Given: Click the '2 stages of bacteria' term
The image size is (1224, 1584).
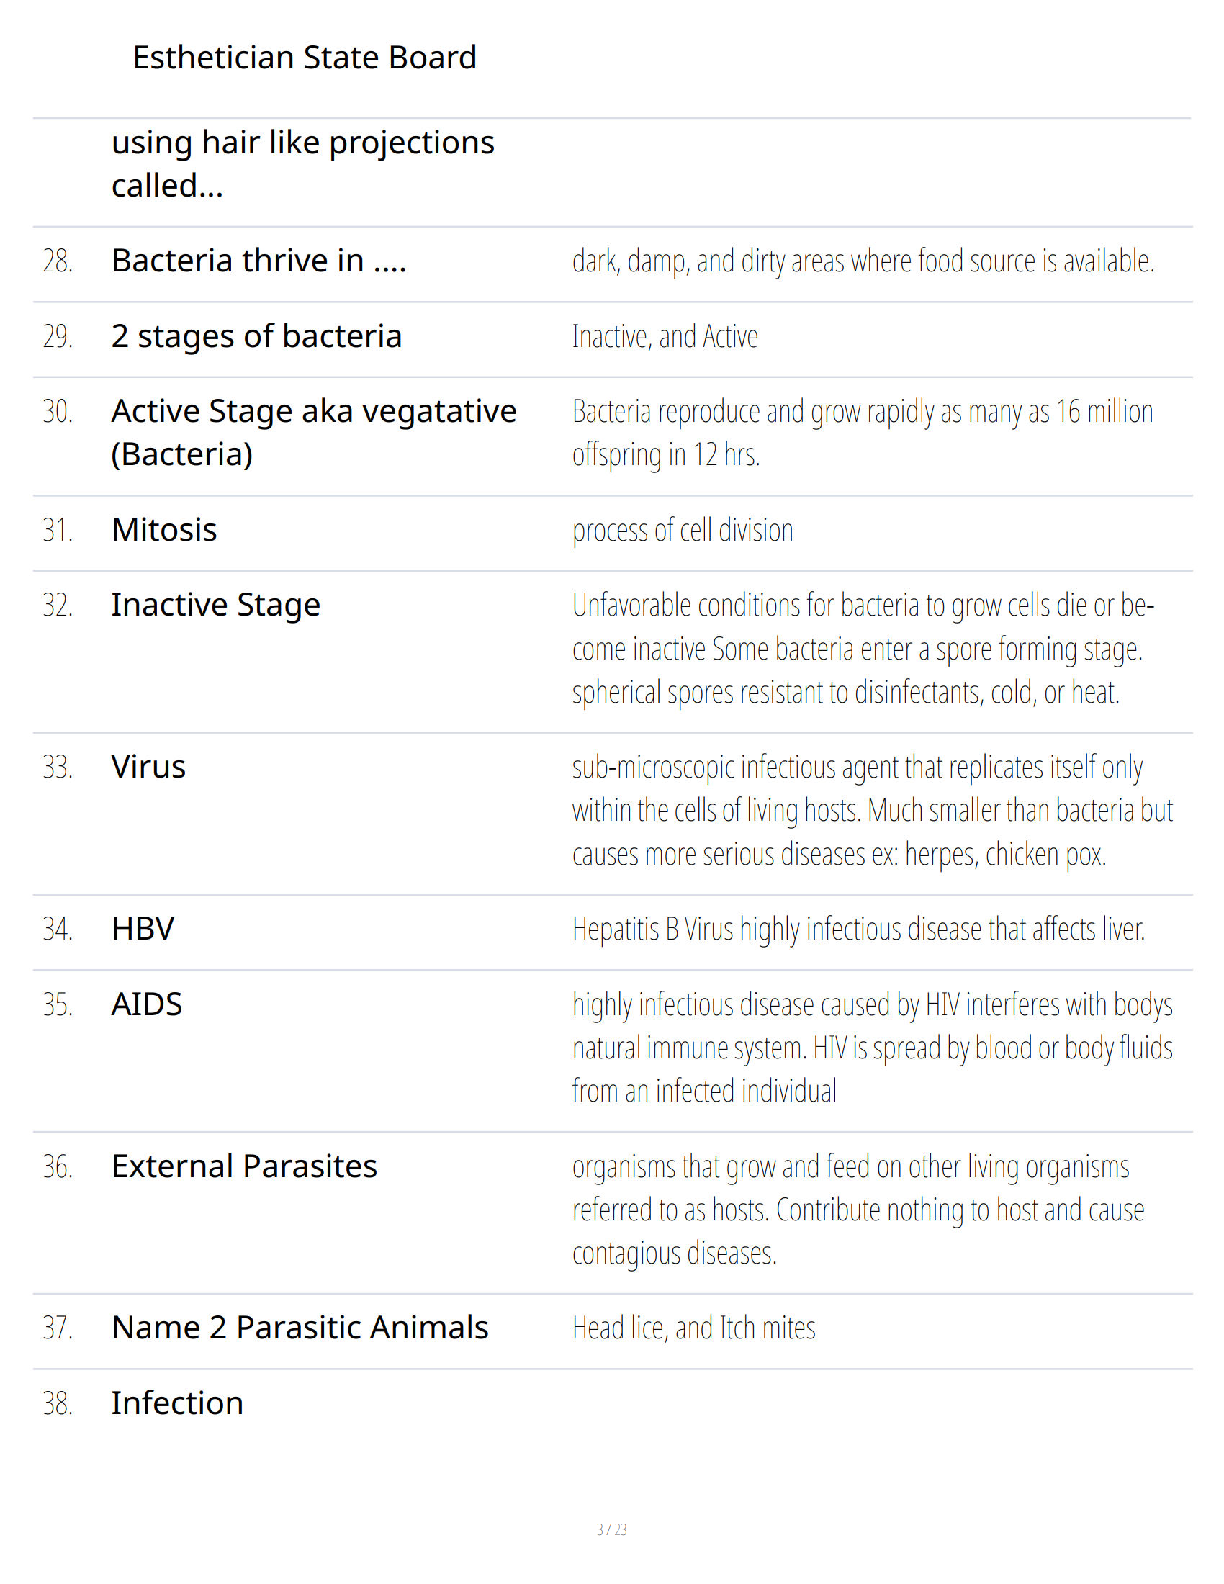Looking at the screenshot, I should click(x=256, y=336).
